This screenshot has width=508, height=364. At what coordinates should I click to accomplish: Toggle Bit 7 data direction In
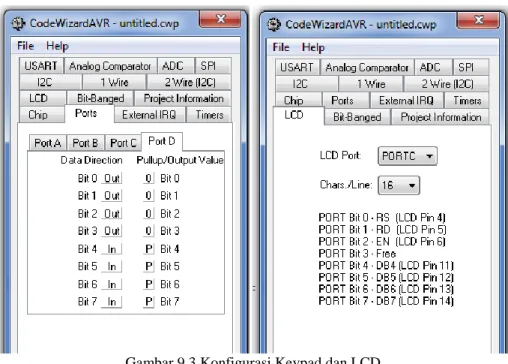coord(112,302)
